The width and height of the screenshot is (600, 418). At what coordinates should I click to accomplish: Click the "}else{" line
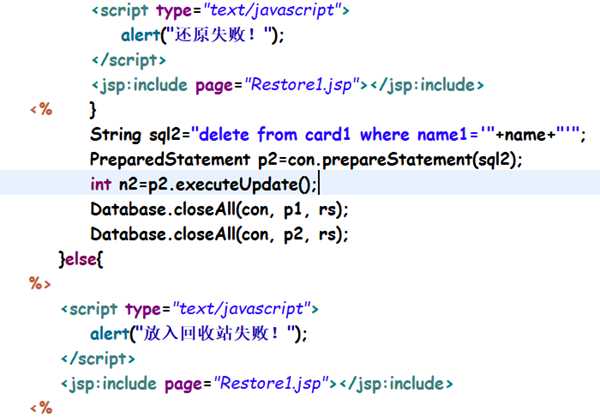pos(81,260)
